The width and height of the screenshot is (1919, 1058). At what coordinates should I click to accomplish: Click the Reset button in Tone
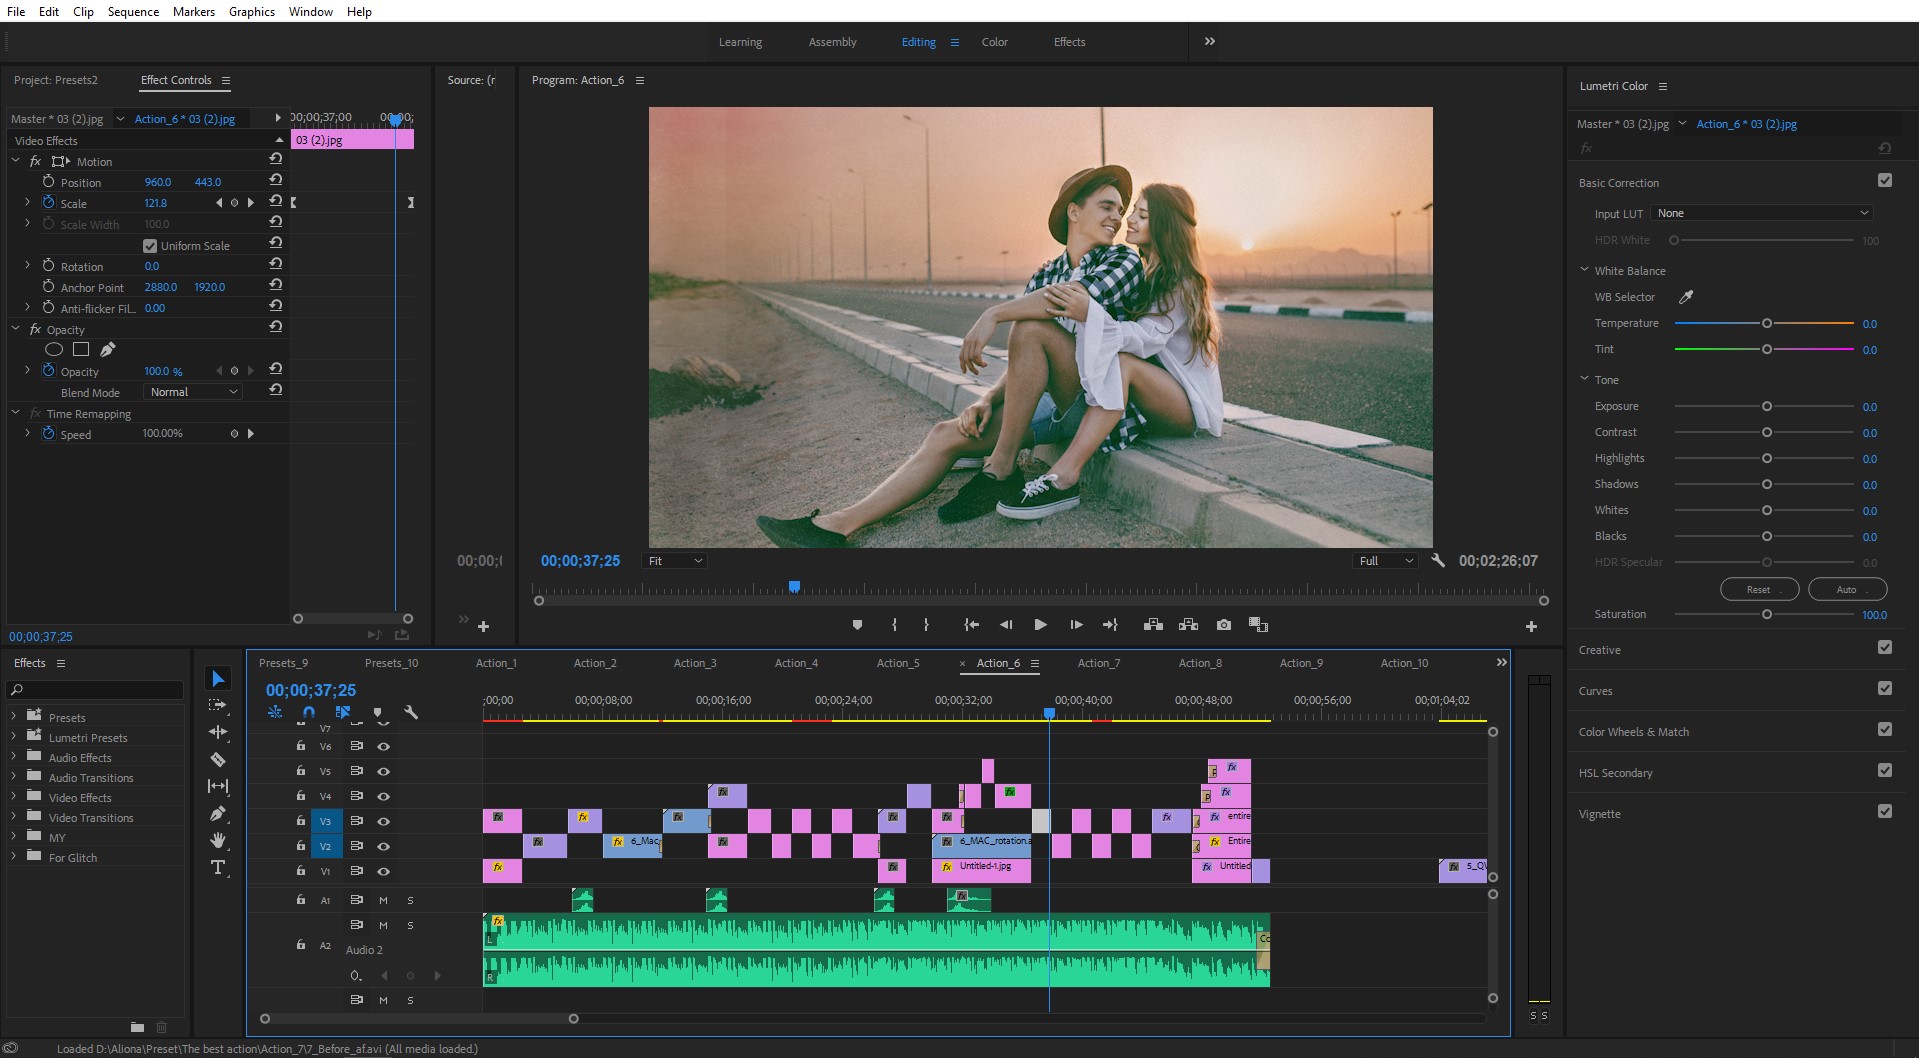pyautogui.click(x=1758, y=589)
